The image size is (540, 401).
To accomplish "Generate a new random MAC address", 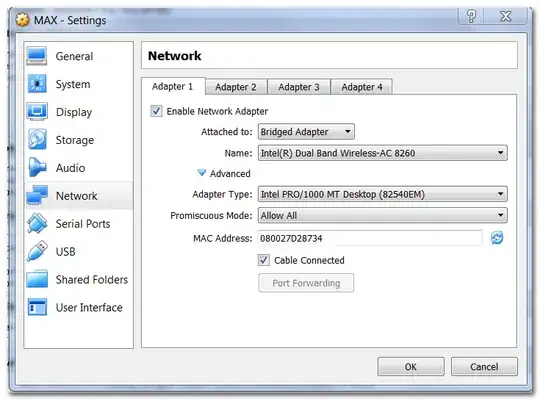I will click(497, 238).
